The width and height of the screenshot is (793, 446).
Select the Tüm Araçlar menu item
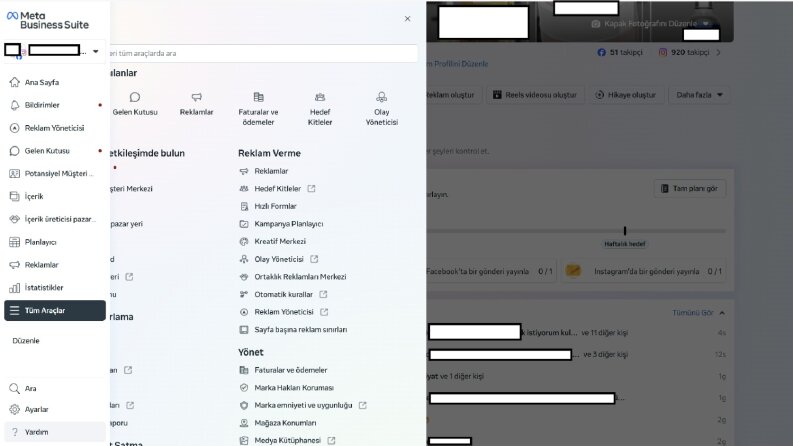tap(55, 310)
